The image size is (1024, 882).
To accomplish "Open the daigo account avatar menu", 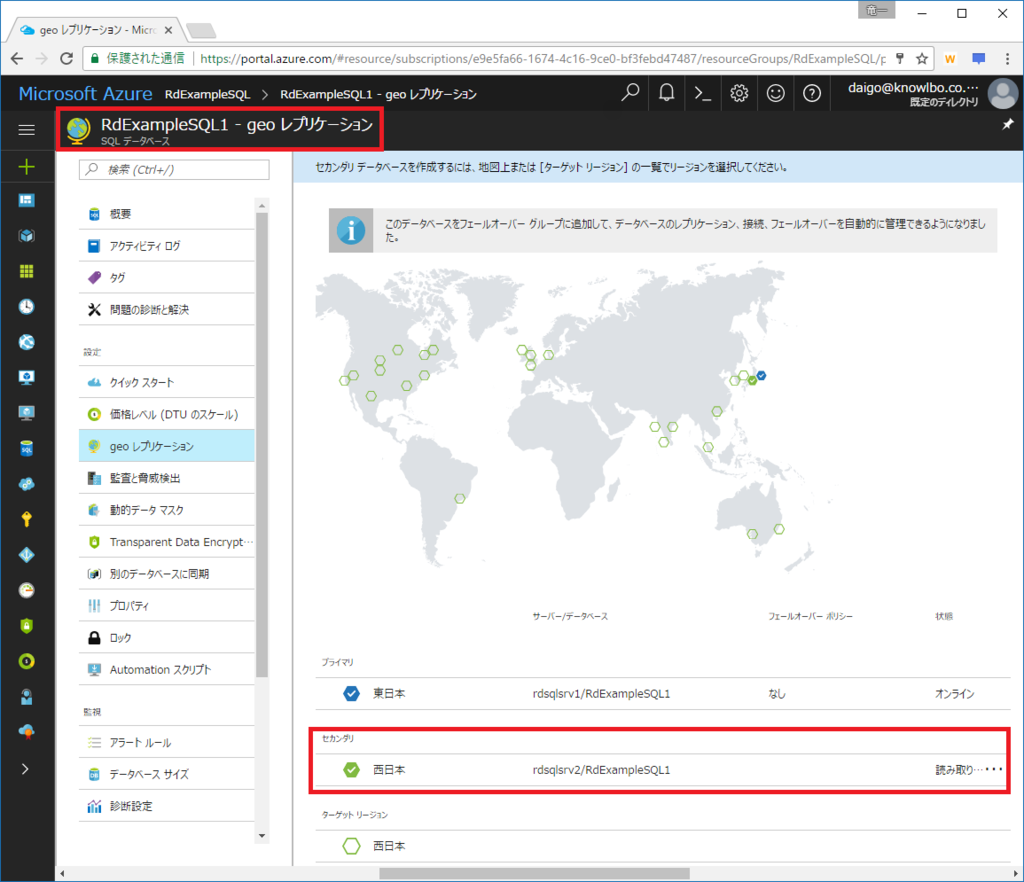I will (1003, 93).
